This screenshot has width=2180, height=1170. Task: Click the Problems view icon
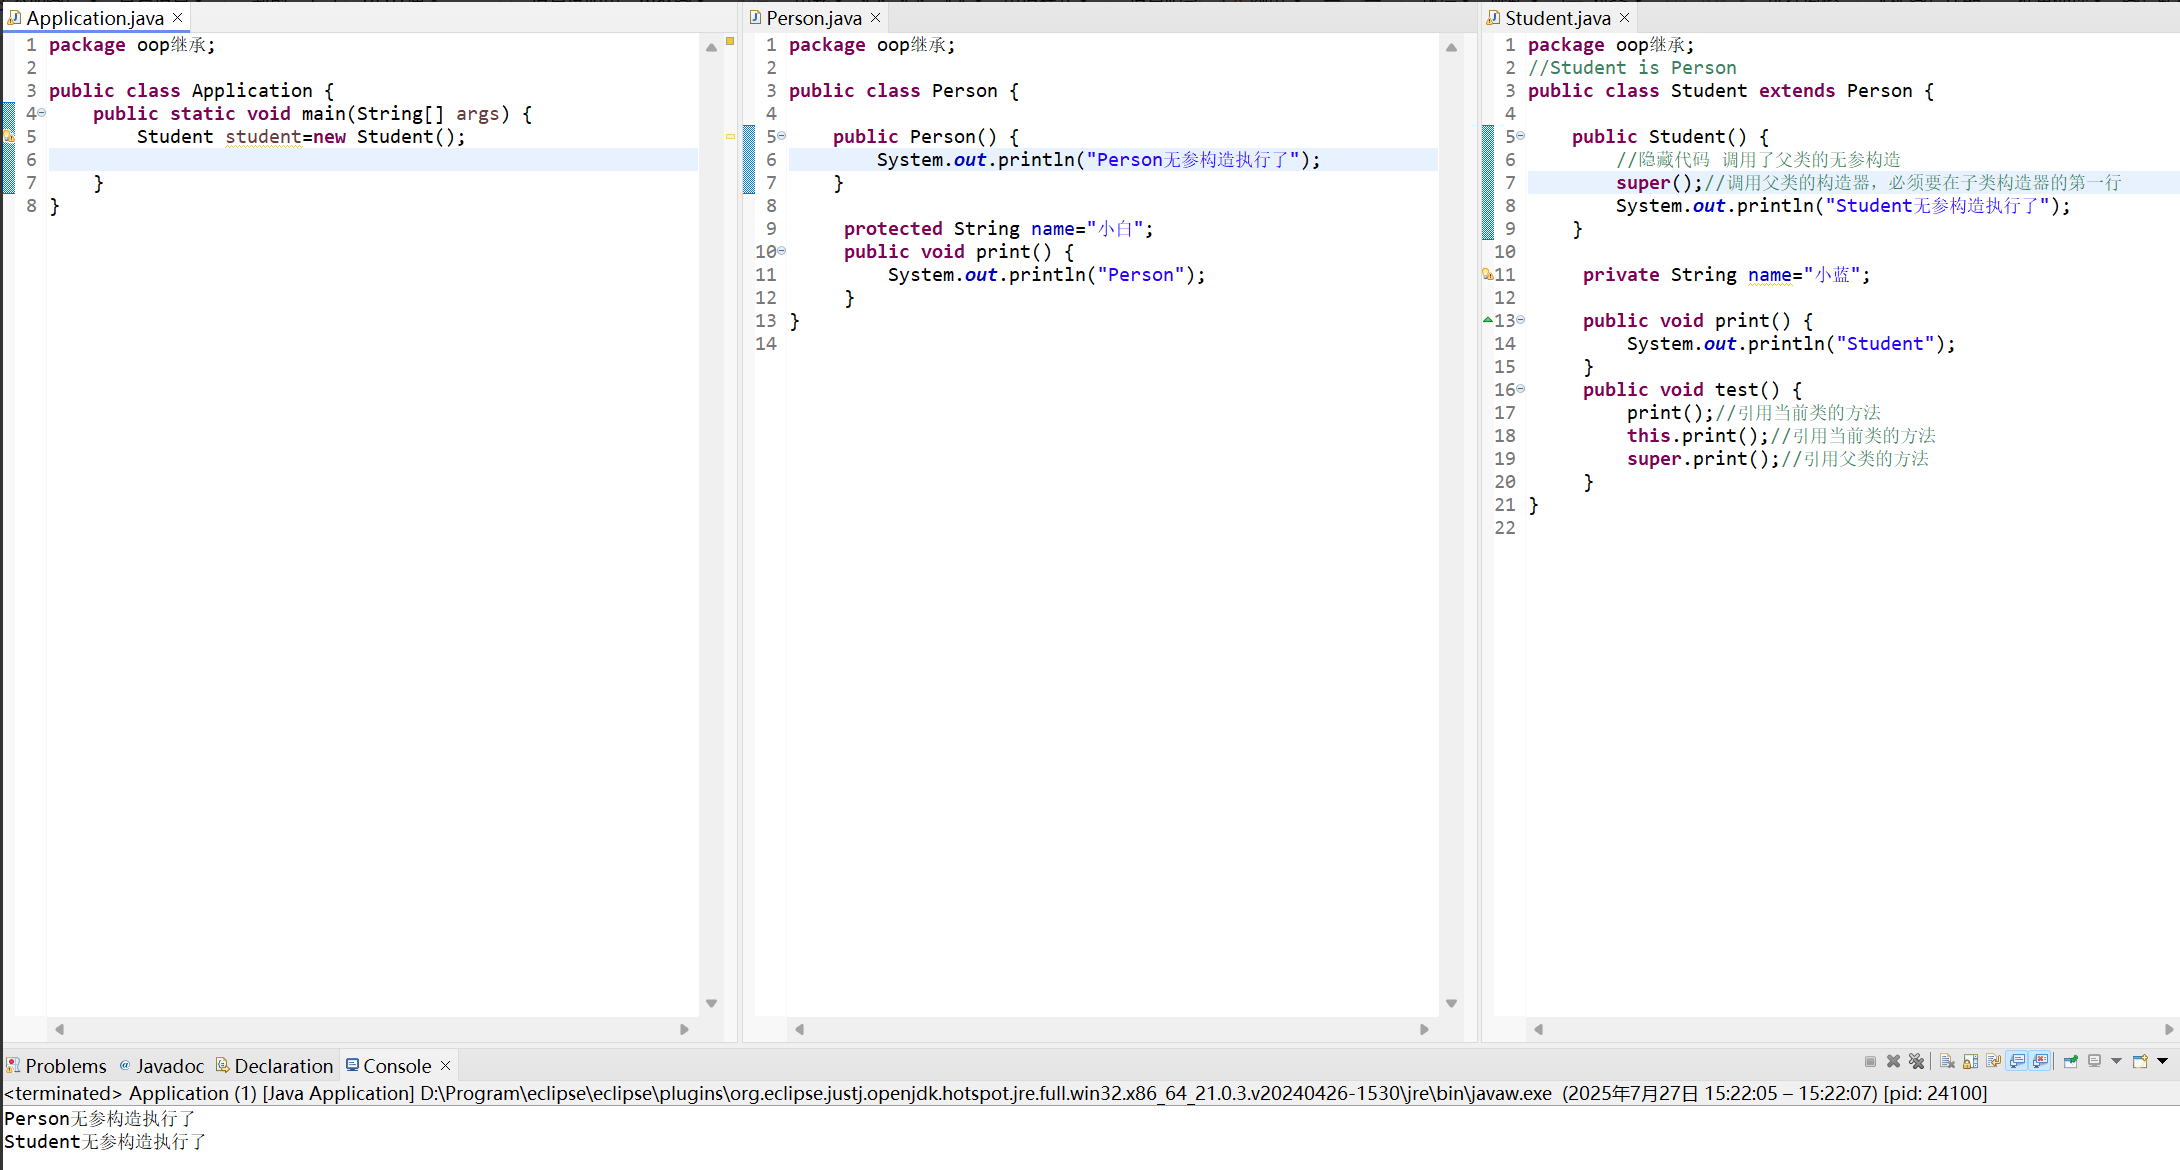13,1066
